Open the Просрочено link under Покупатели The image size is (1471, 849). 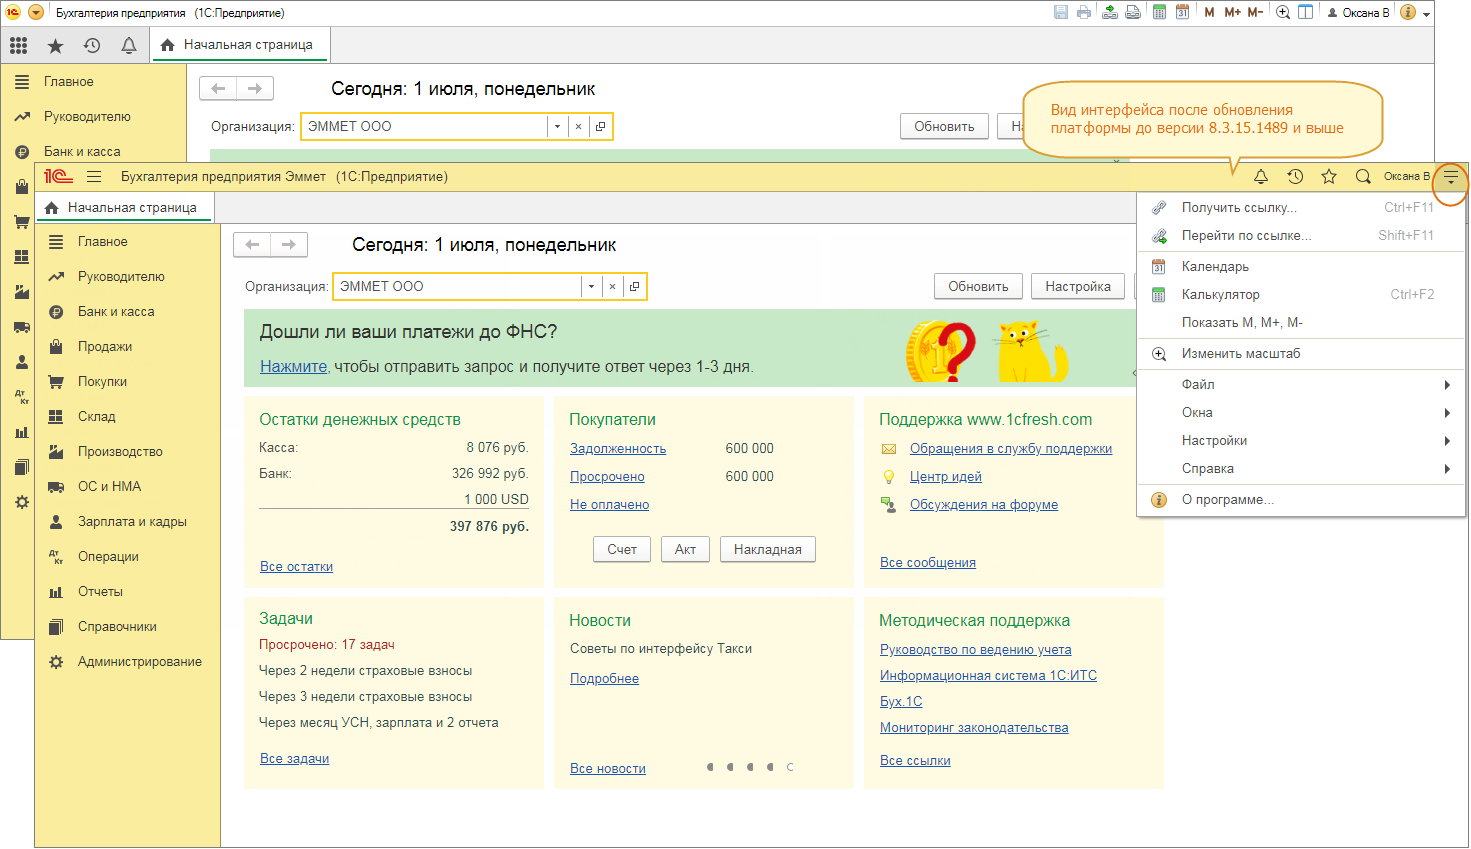tap(607, 477)
